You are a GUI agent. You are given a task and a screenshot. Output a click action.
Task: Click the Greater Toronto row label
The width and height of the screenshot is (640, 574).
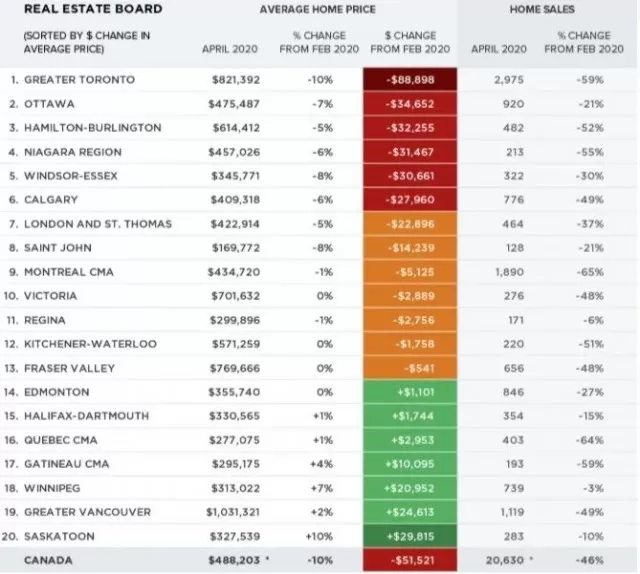(x=79, y=80)
